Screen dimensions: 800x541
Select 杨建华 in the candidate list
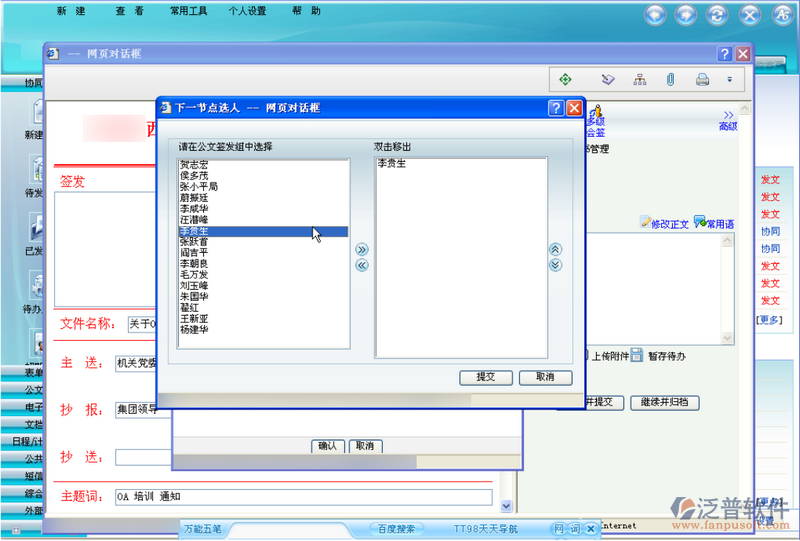point(263,330)
